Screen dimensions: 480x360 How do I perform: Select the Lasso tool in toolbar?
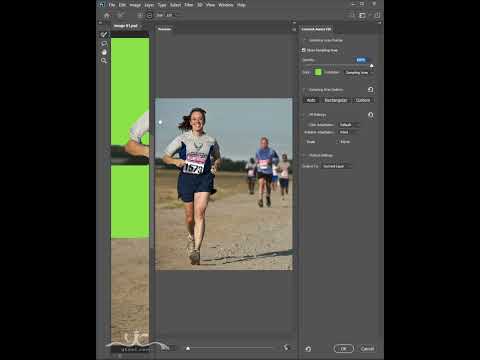point(104,44)
